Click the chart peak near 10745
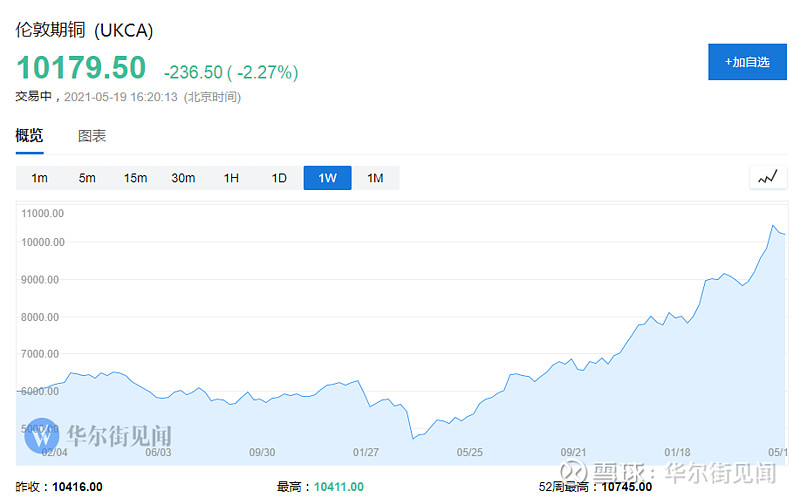Viewport: 800px width, 498px height. (x=772, y=226)
